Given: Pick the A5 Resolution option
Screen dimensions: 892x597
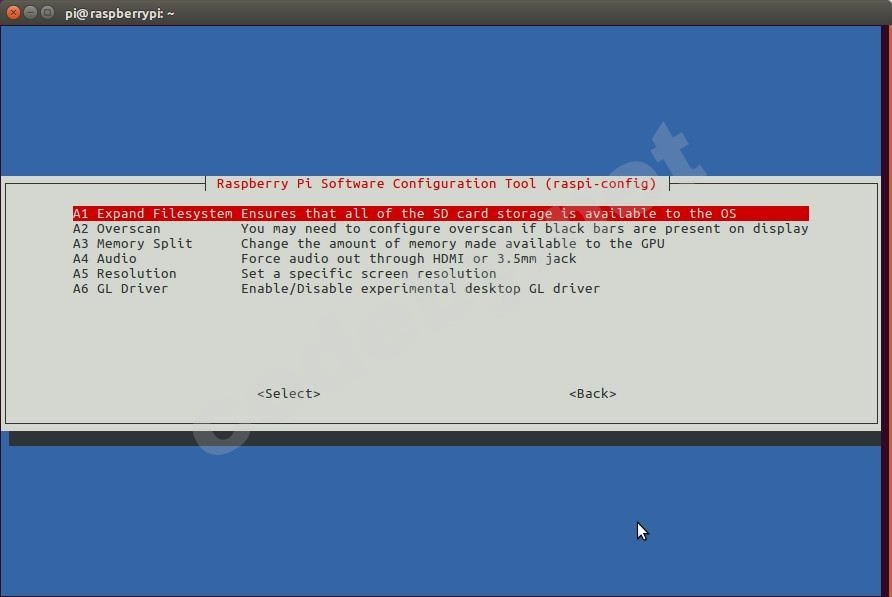Looking at the screenshot, I should [x=284, y=274].
